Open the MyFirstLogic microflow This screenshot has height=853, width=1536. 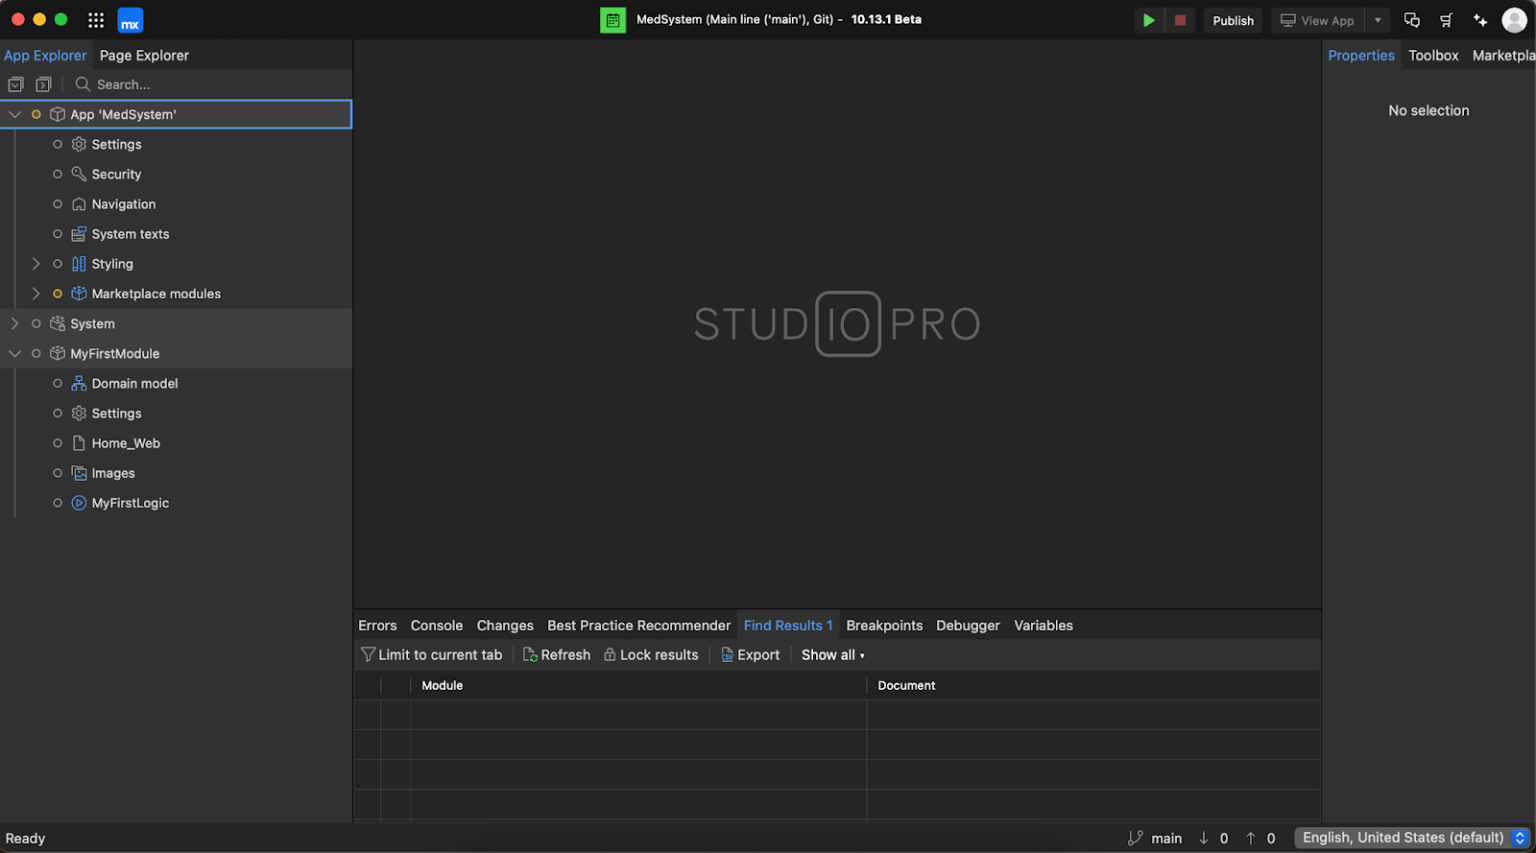pos(130,502)
